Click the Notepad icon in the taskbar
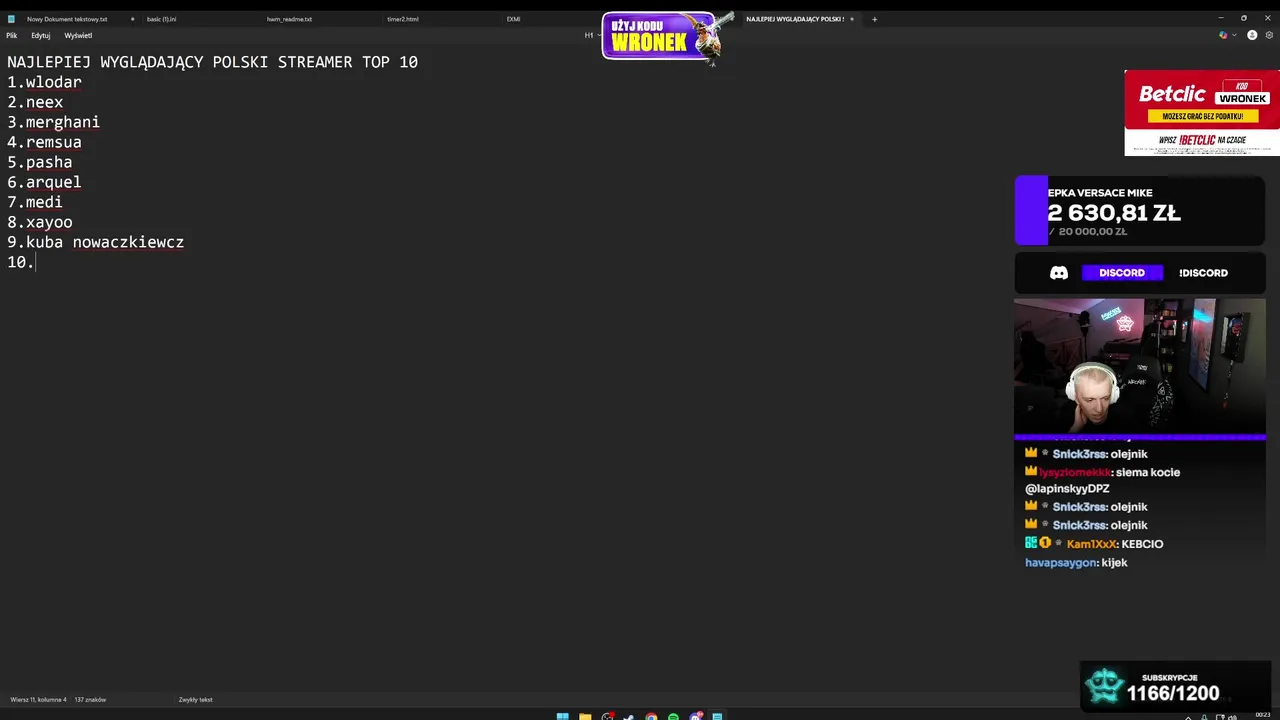Viewport: 1280px width, 720px height. coord(717,716)
